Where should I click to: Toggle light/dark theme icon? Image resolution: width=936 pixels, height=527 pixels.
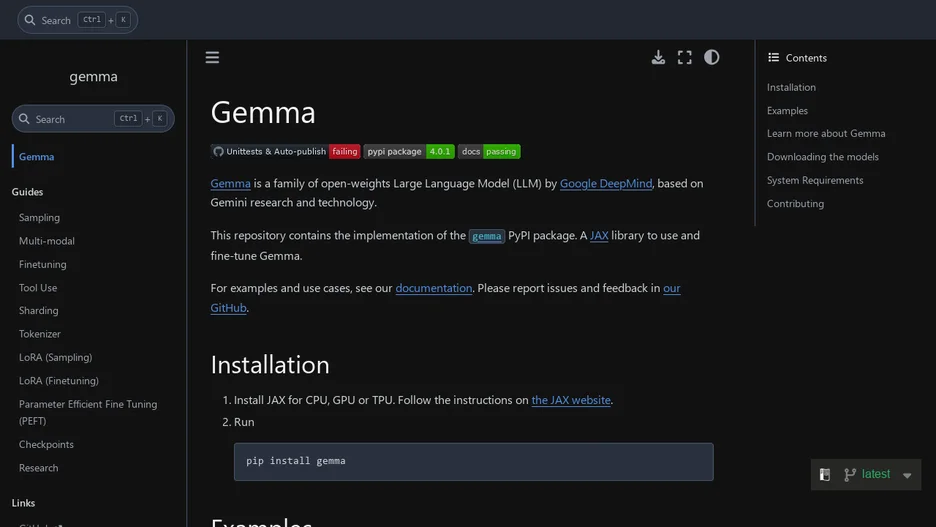[x=711, y=57]
